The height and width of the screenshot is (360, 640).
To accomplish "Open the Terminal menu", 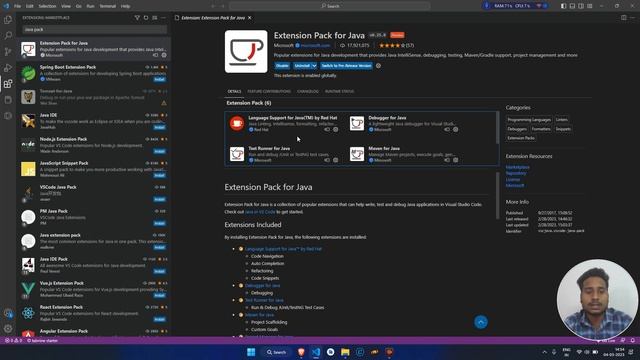I will point(108,6).
